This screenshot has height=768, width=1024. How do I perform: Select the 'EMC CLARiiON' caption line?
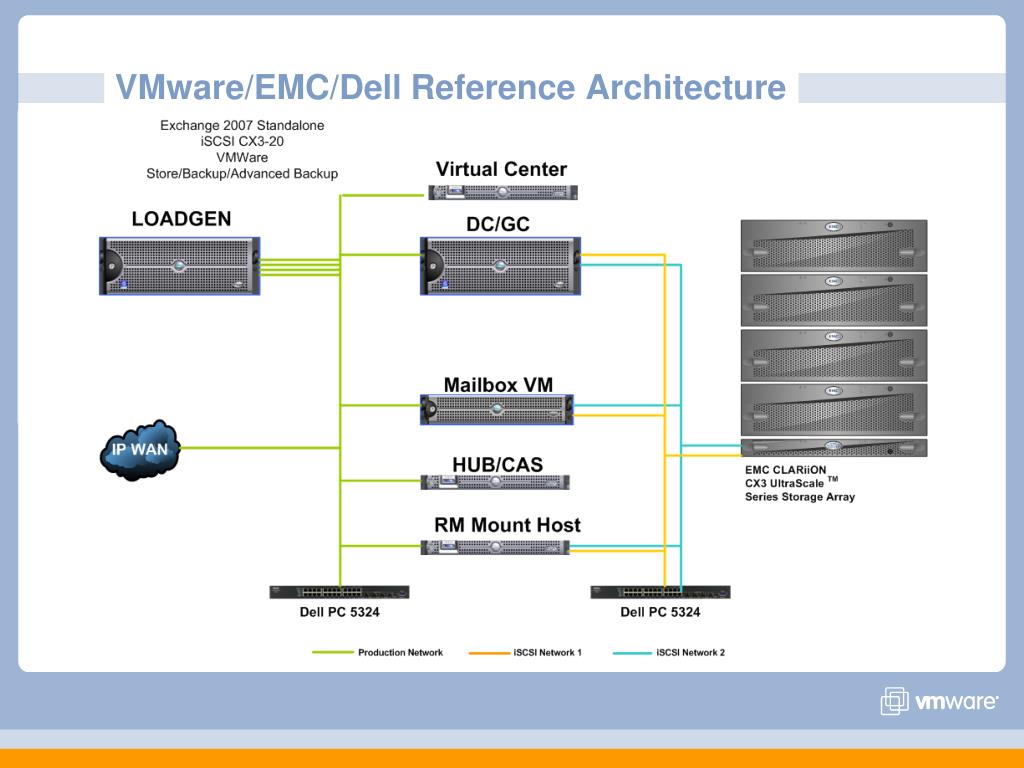tap(786, 470)
